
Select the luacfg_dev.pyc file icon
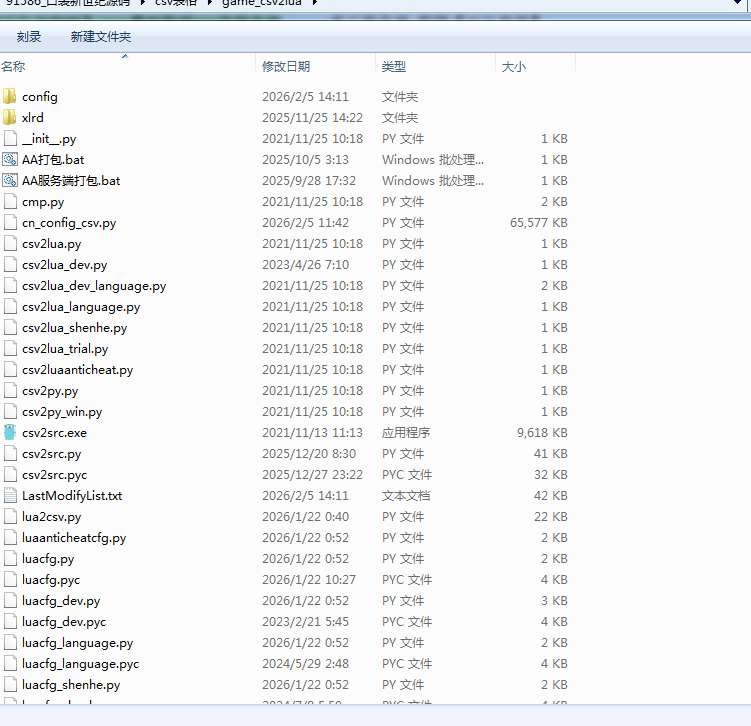(10, 622)
